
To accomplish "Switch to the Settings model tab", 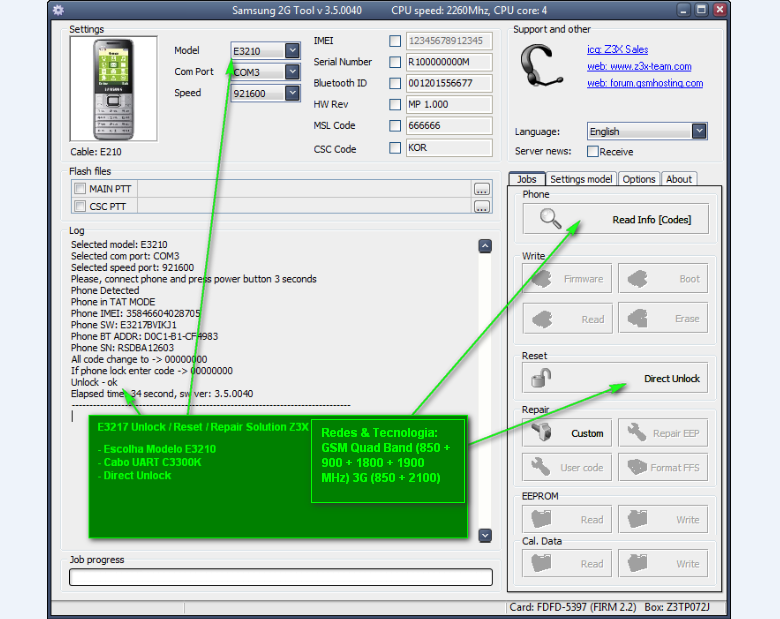I will coord(581,179).
